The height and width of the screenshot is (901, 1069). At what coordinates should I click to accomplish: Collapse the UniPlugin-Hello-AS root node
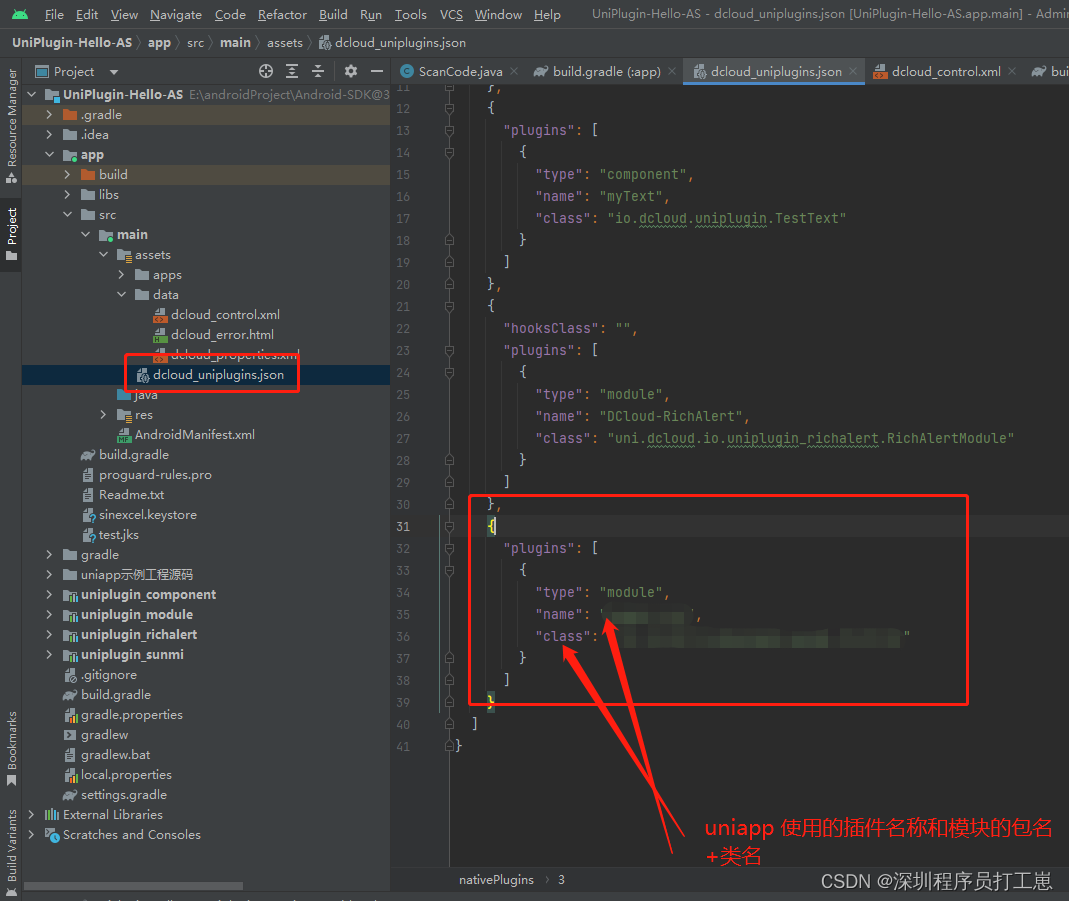click(x=31, y=95)
